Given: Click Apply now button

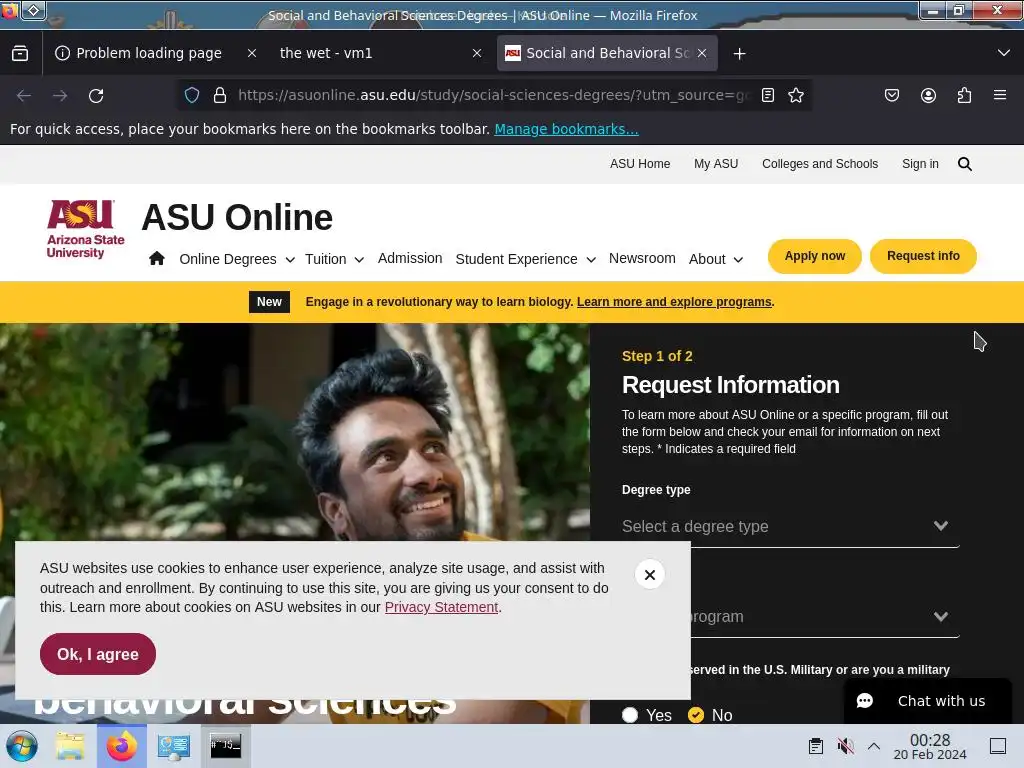Looking at the screenshot, I should [814, 256].
